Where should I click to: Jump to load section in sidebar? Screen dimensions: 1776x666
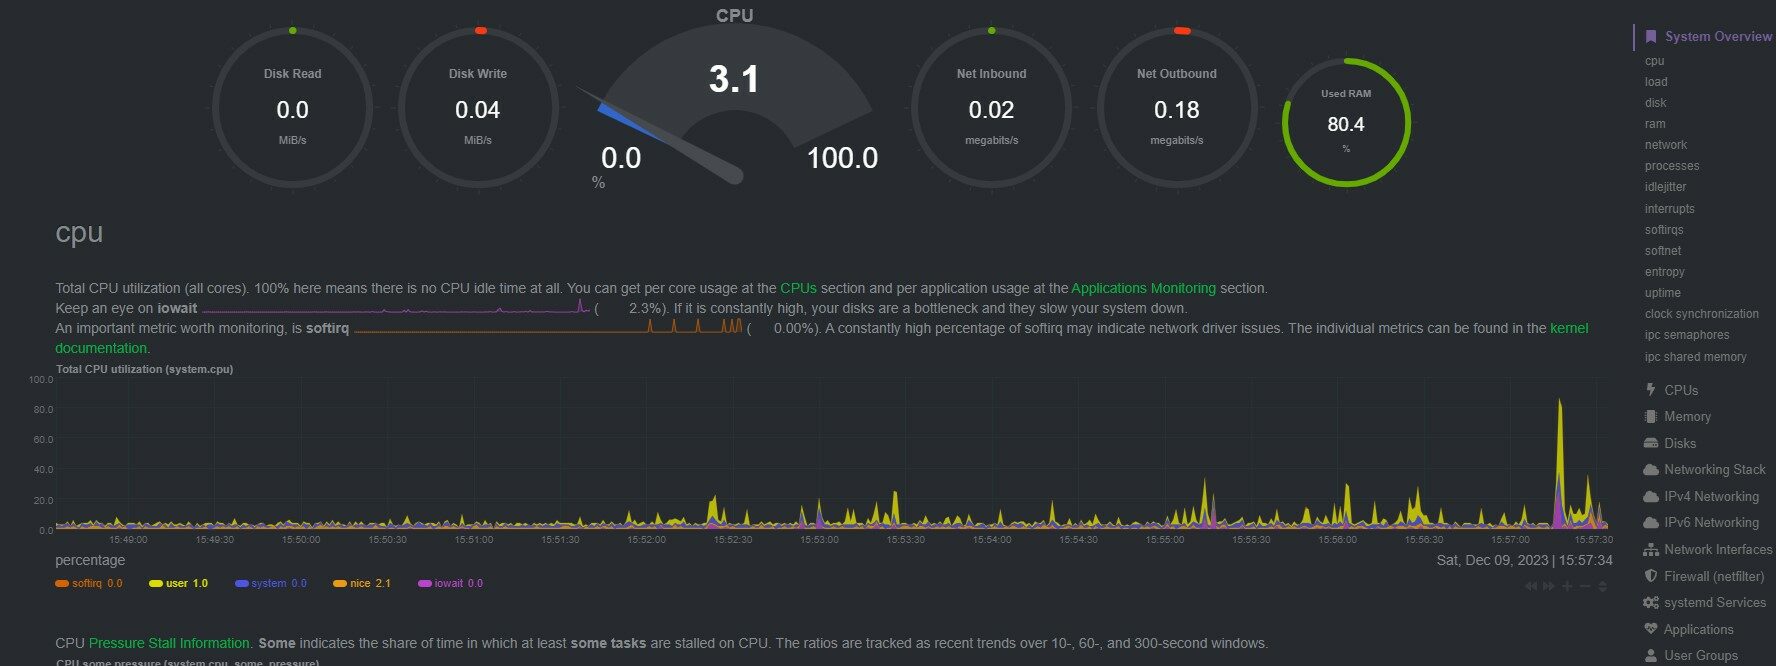tap(1656, 82)
